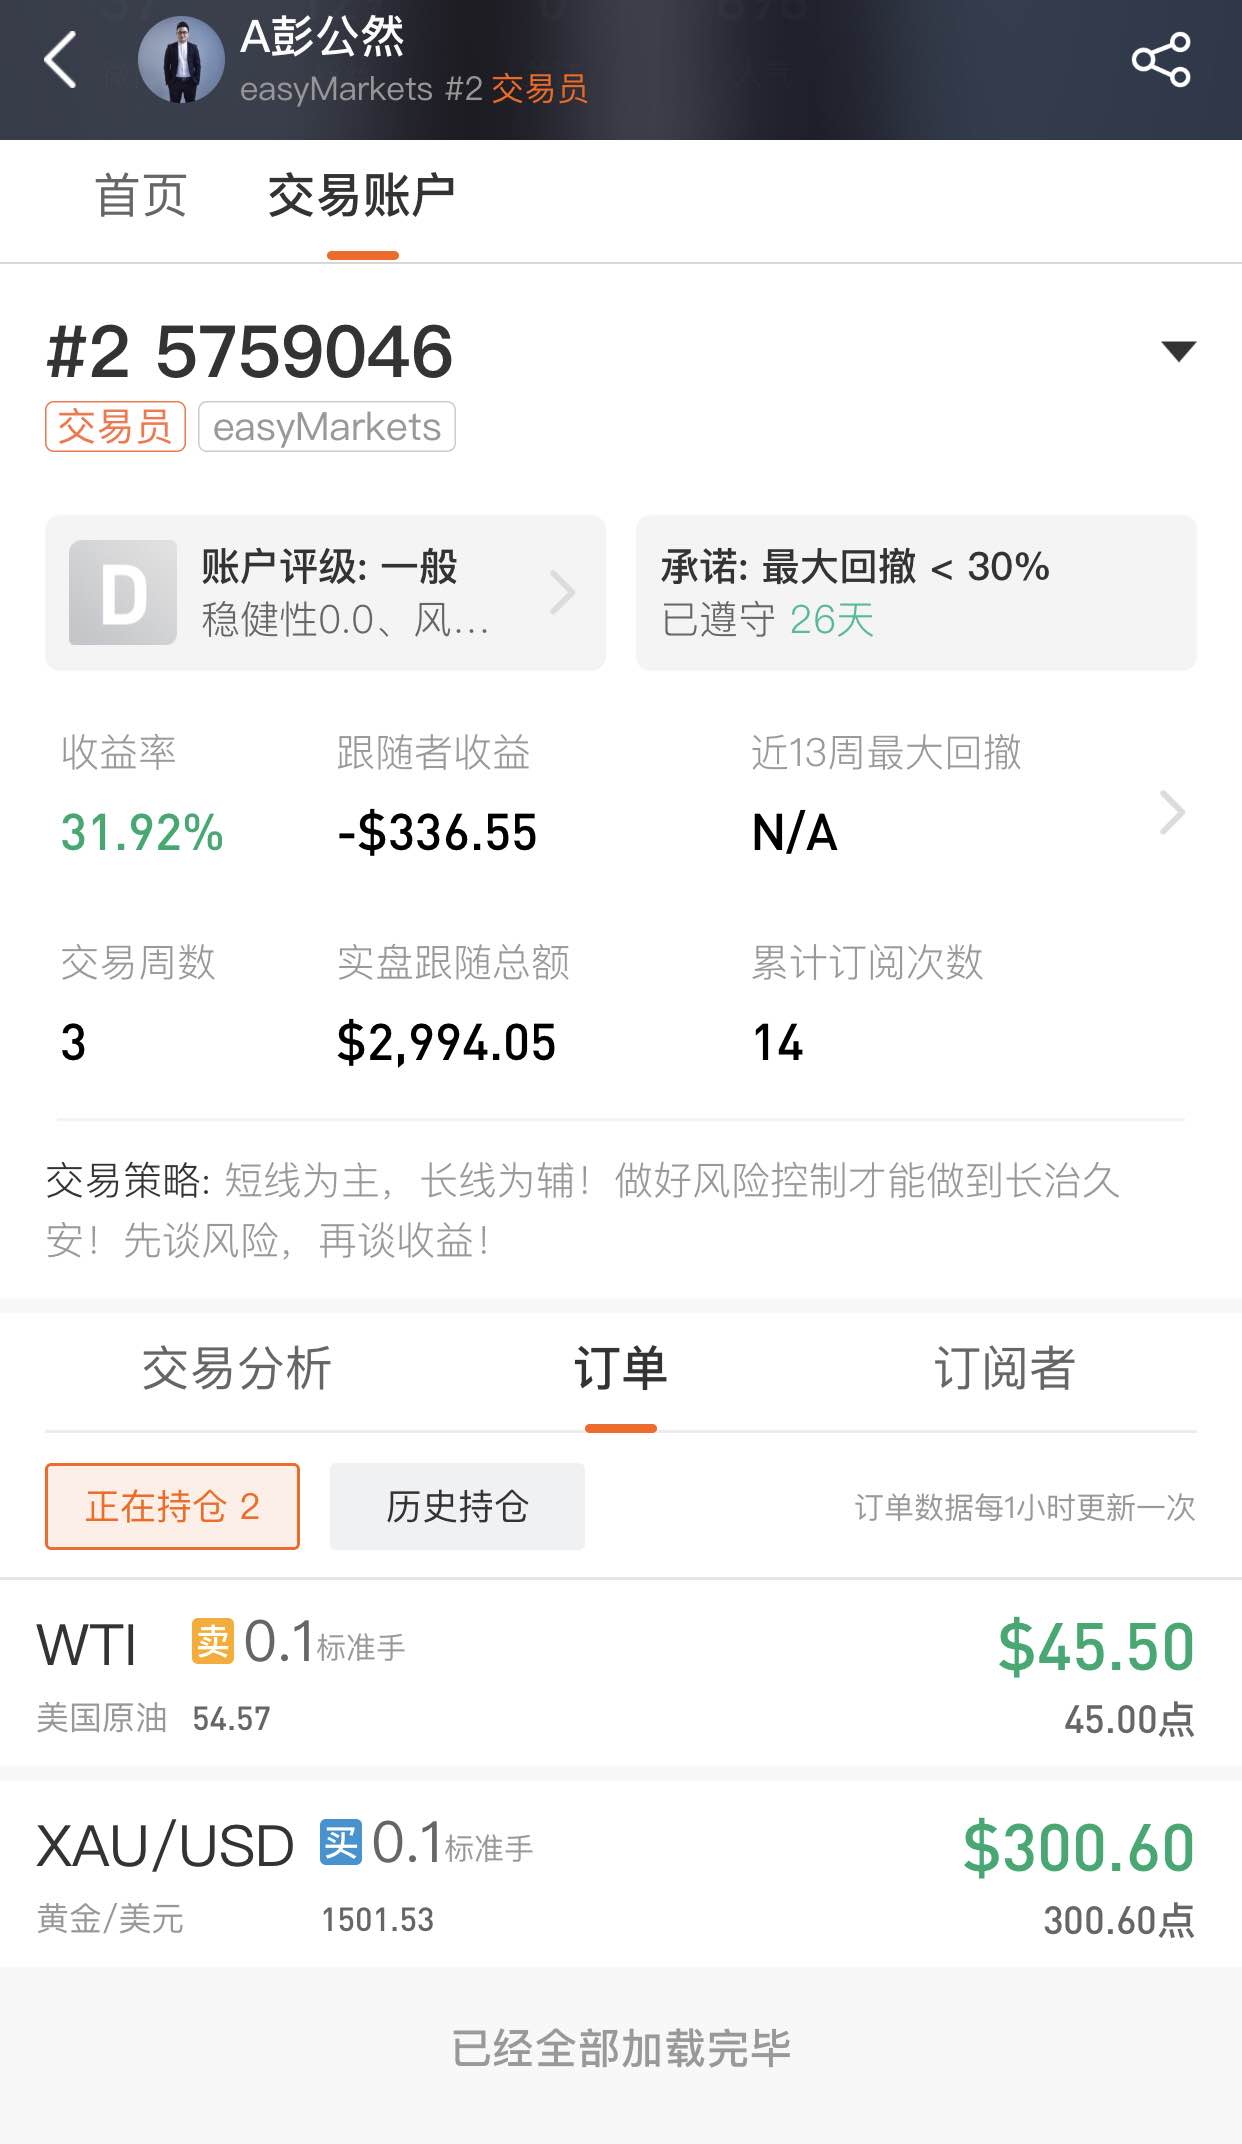1242x2144 pixels.
Task: Select the 订单 tab
Action: 620,1368
